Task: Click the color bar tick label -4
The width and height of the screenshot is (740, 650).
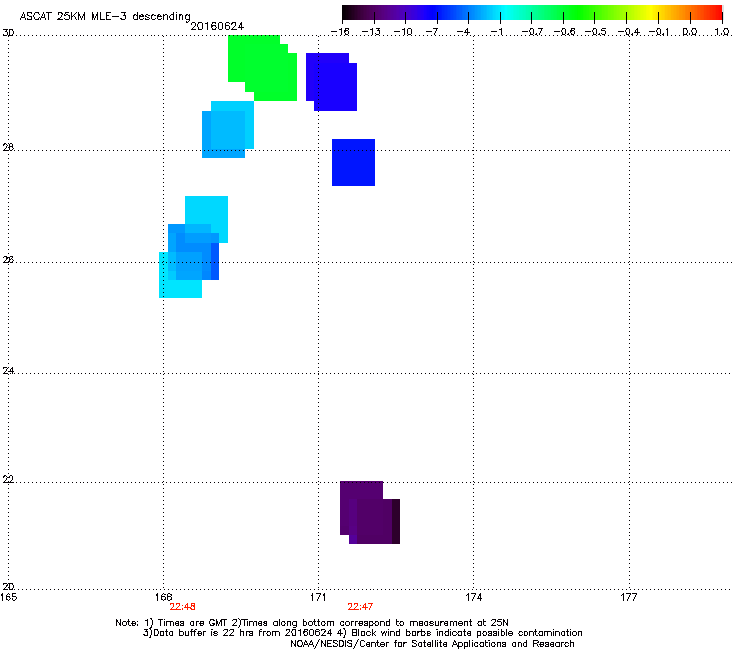Action: (x=464, y=32)
